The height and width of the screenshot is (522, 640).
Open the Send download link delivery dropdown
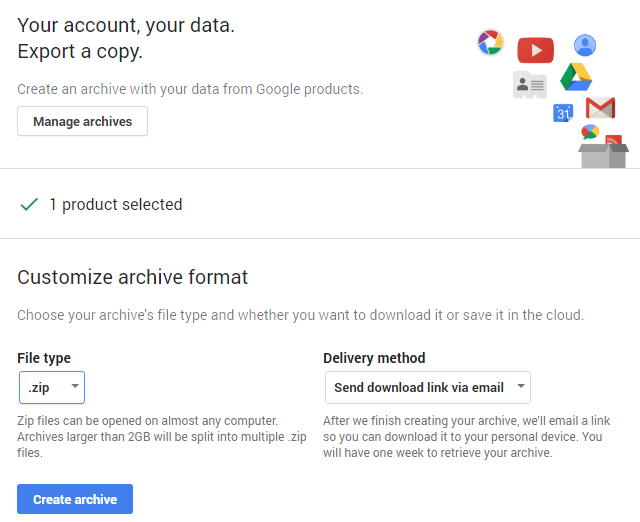coord(427,387)
